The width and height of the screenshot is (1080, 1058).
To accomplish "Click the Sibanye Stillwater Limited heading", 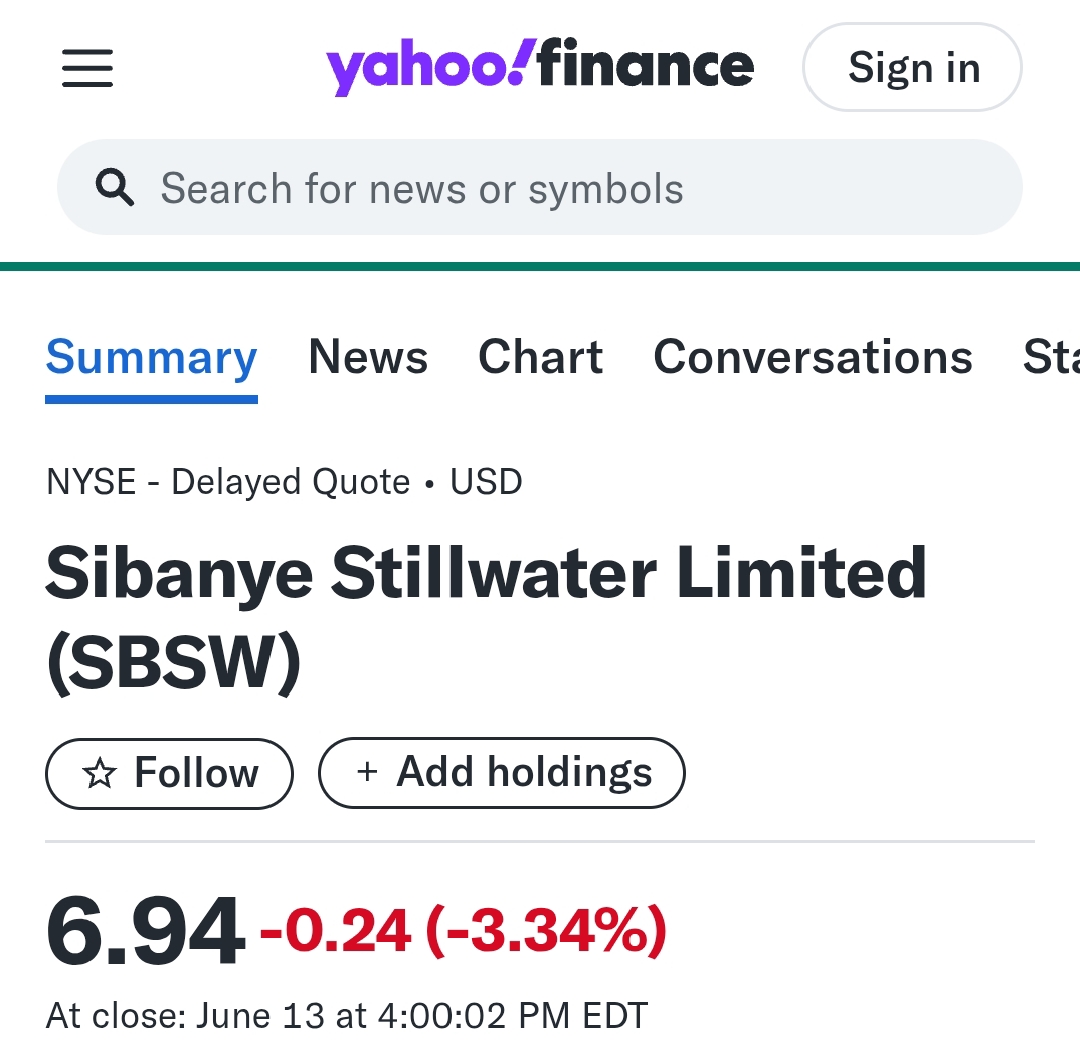I will 486,616.
